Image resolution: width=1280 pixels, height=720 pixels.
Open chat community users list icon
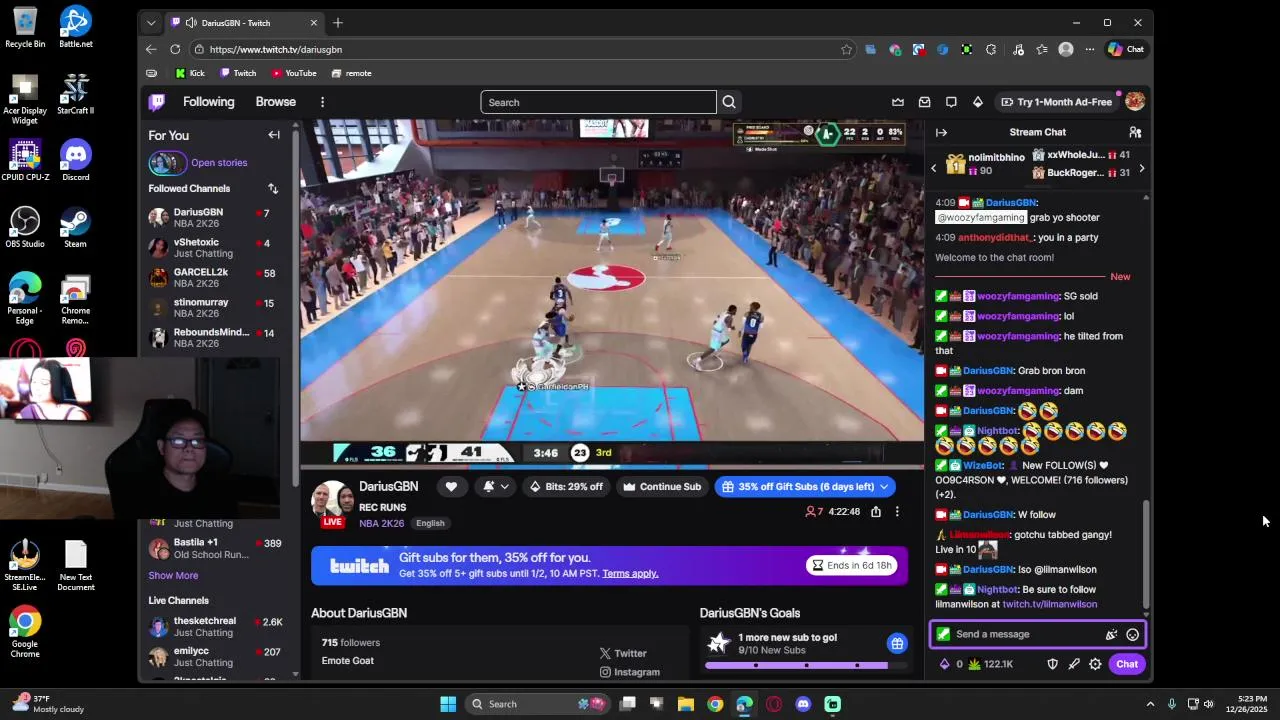click(1135, 132)
